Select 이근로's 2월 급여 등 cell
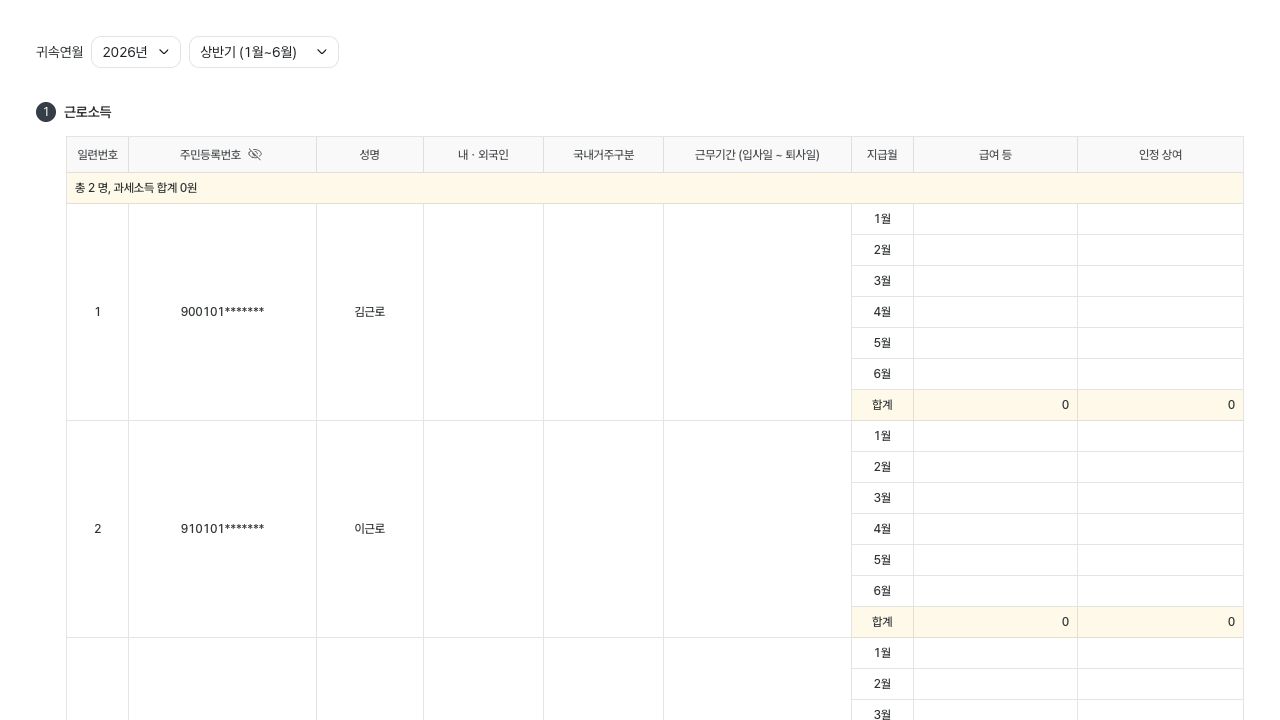This screenshot has width=1280, height=720. click(995, 467)
